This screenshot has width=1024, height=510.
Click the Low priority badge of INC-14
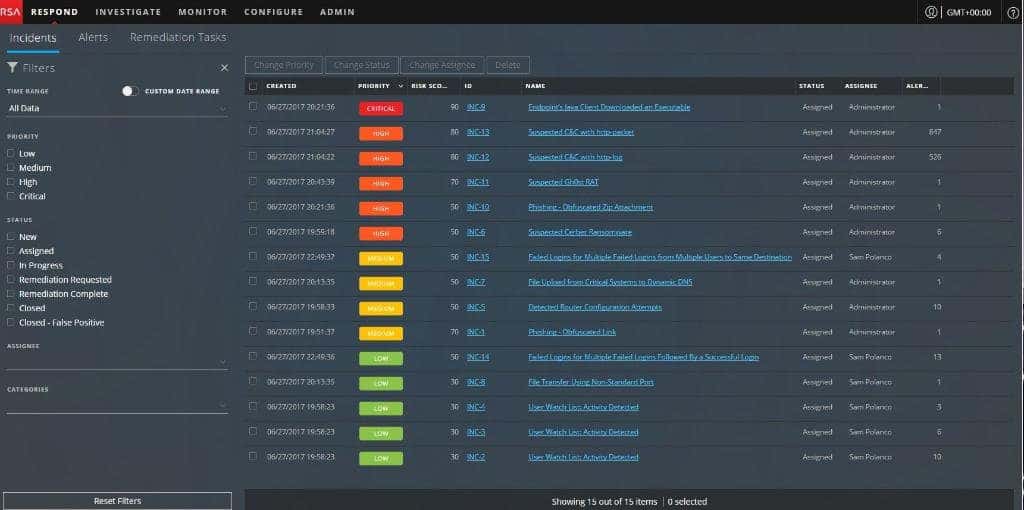pyautogui.click(x=380, y=359)
